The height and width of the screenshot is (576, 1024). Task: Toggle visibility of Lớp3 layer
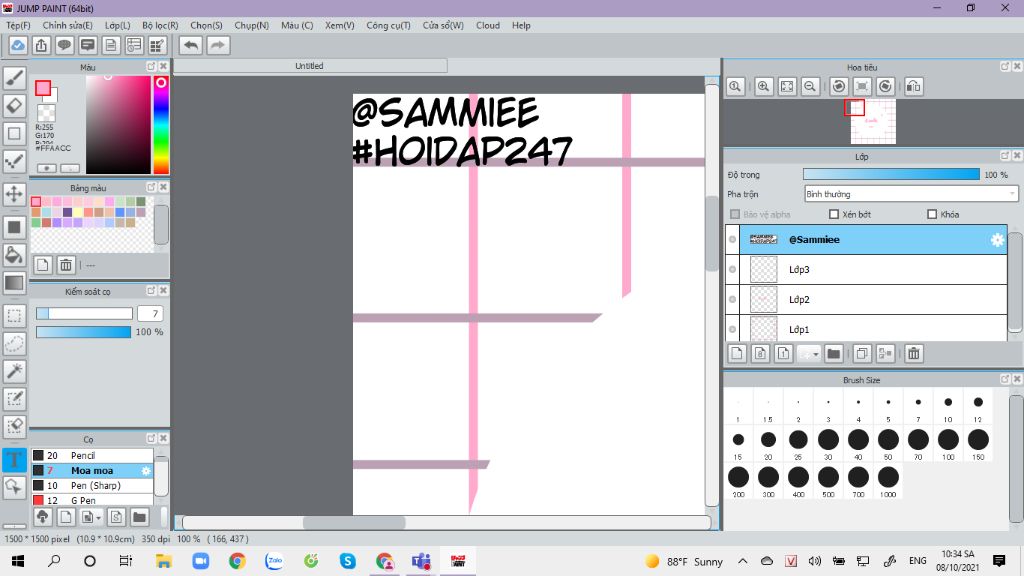click(x=732, y=269)
